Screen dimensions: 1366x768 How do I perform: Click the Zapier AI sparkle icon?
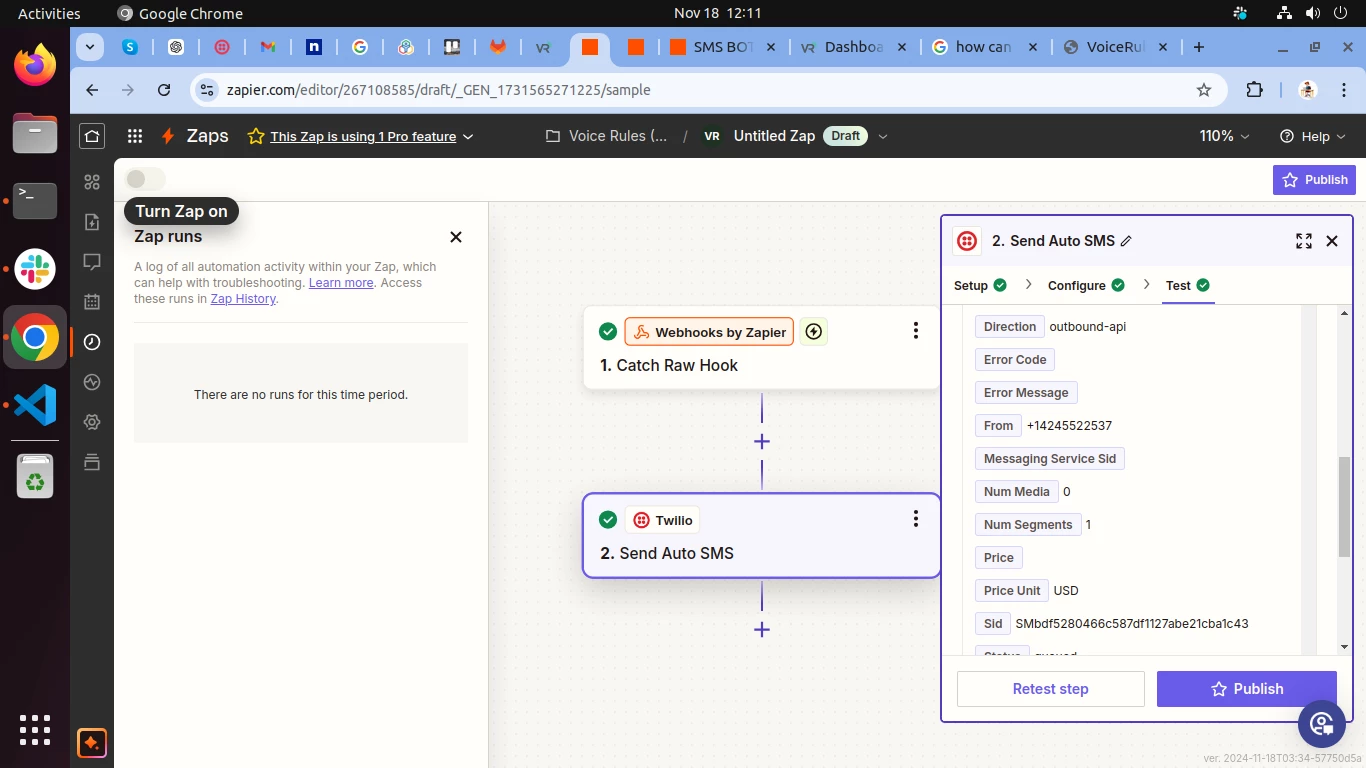pos(92,743)
